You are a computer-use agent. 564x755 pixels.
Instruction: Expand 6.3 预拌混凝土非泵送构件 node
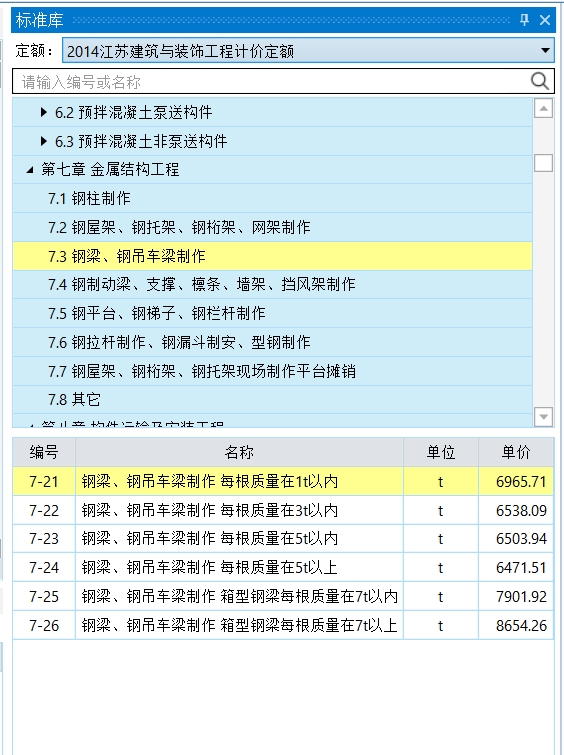(44, 141)
